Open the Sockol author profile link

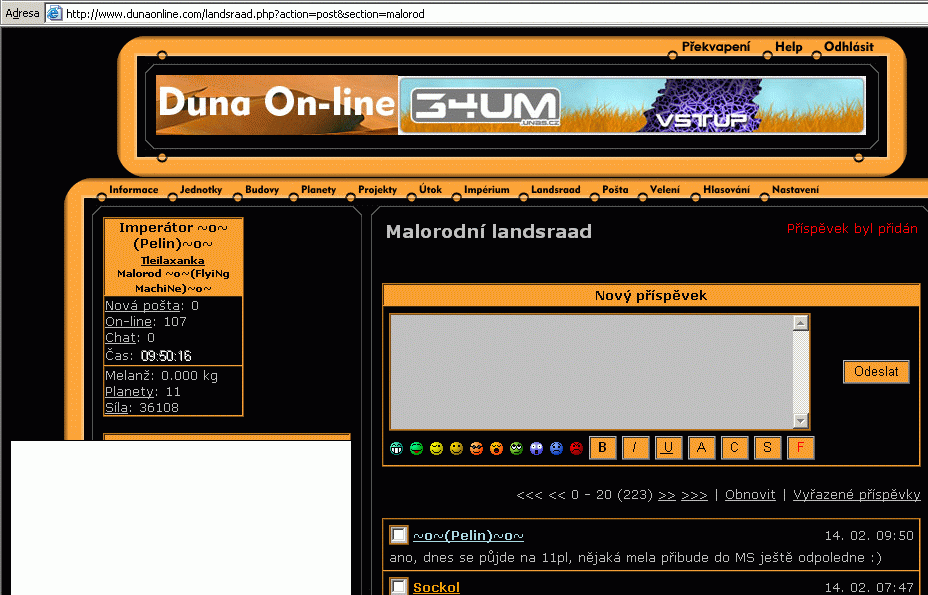coord(436,587)
